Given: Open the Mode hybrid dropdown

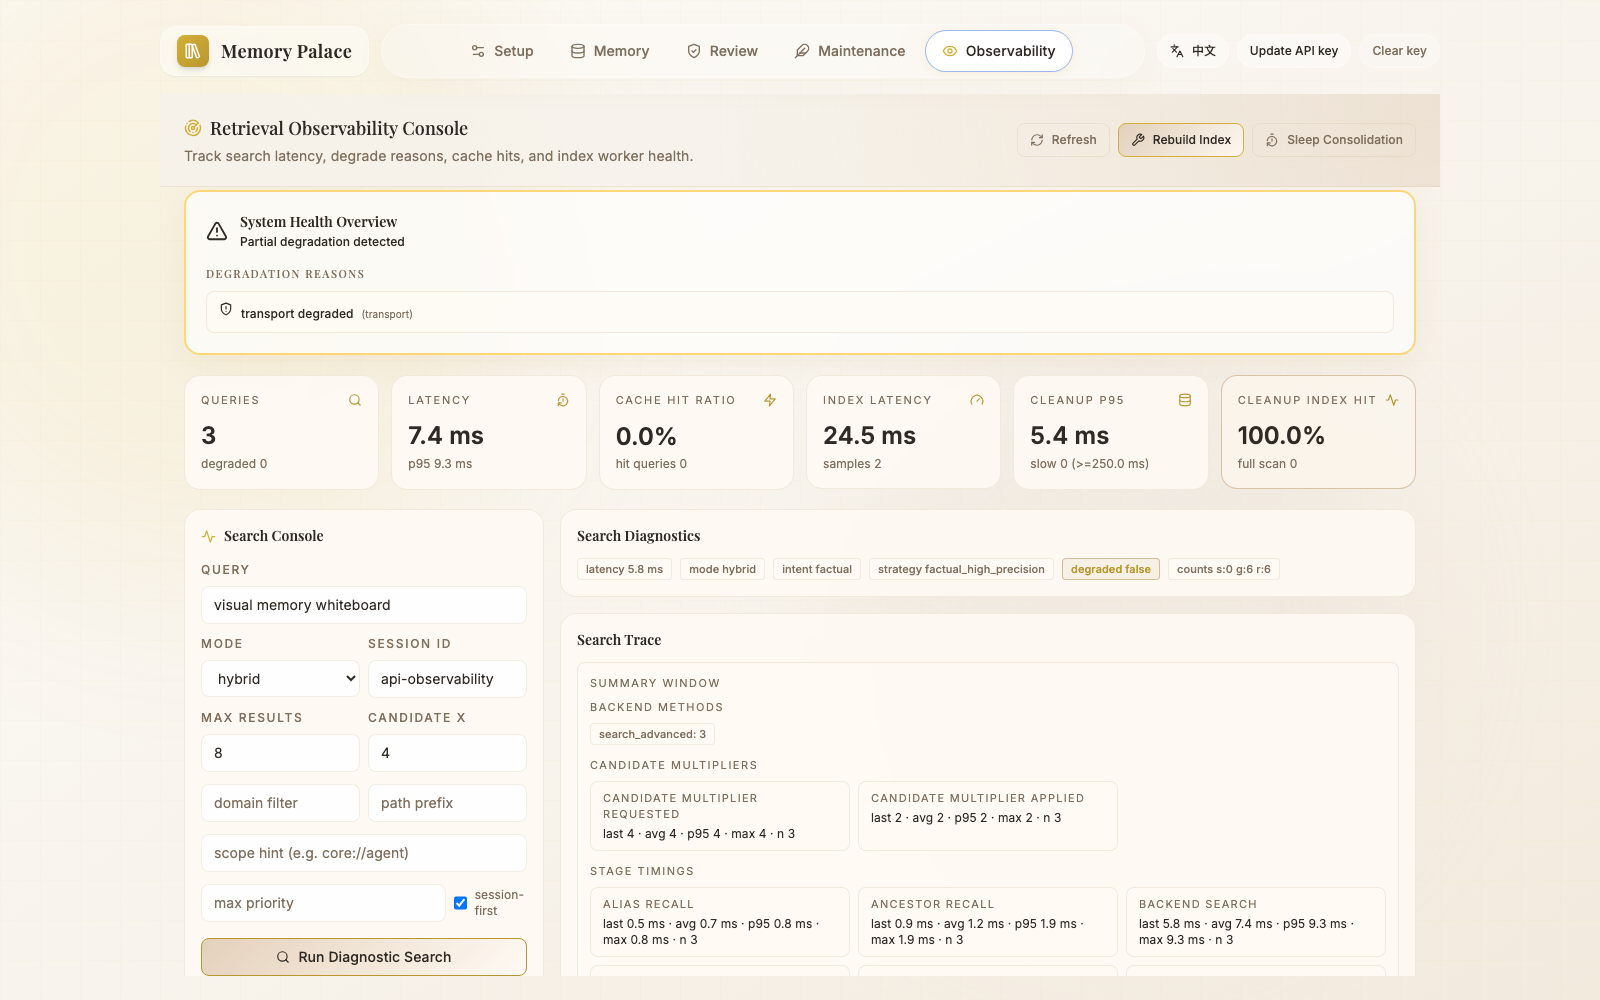Looking at the screenshot, I should 280,679.
